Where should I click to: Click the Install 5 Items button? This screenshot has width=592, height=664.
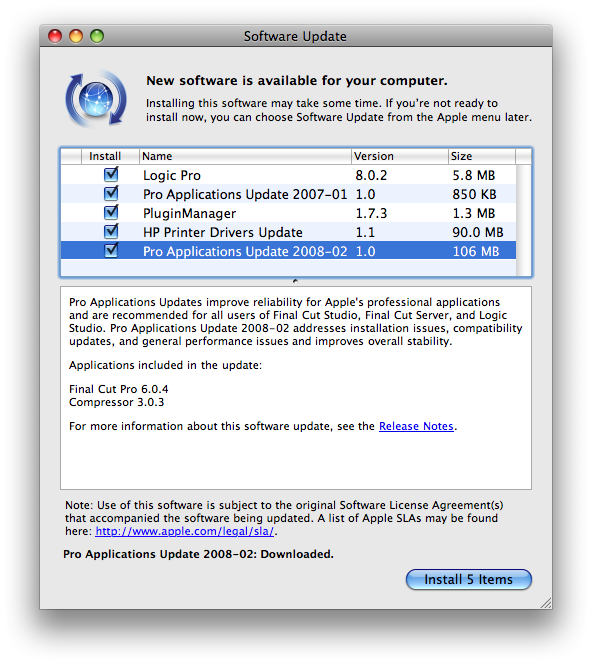[468, 579]
